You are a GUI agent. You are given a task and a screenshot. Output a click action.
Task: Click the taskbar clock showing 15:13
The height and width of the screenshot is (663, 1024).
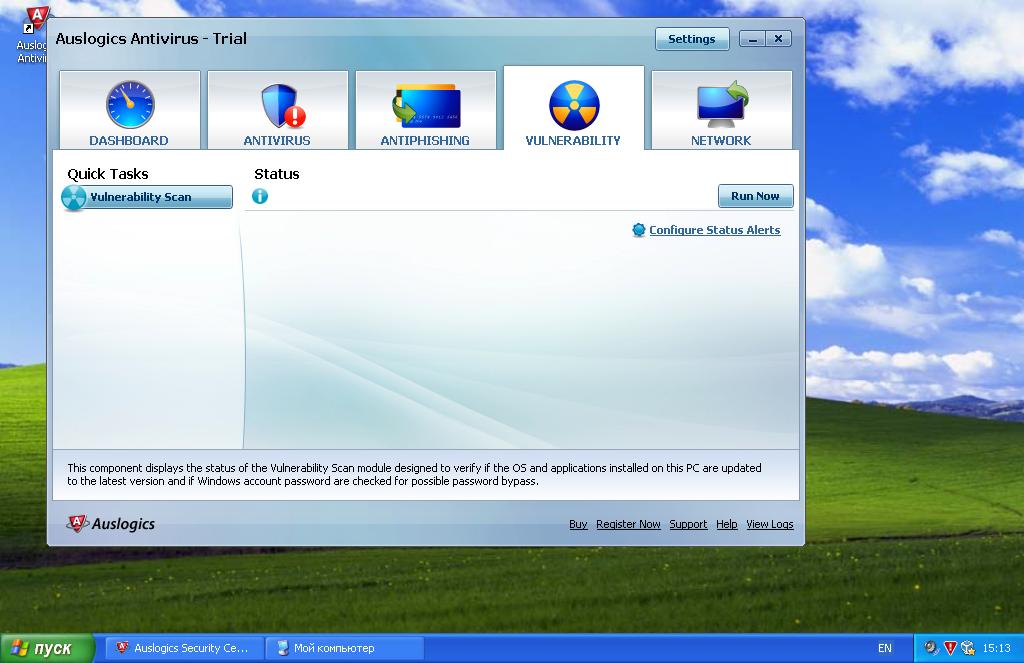(x=997, y=648)
